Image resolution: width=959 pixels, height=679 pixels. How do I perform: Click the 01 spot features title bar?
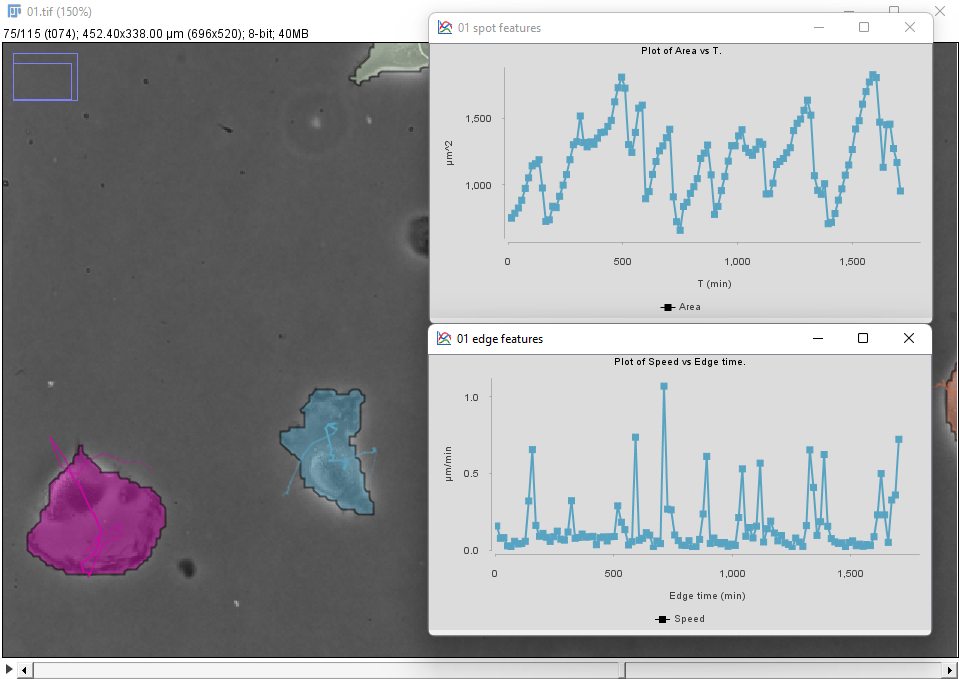(650, 28)
